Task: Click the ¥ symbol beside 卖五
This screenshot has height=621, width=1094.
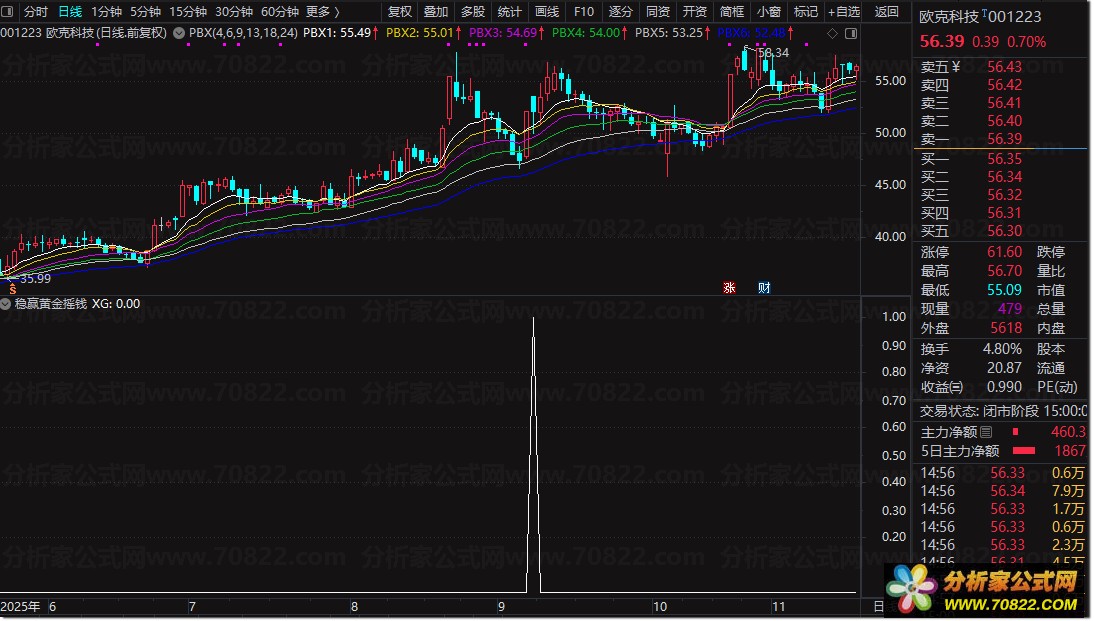Action: click(955, 67)
